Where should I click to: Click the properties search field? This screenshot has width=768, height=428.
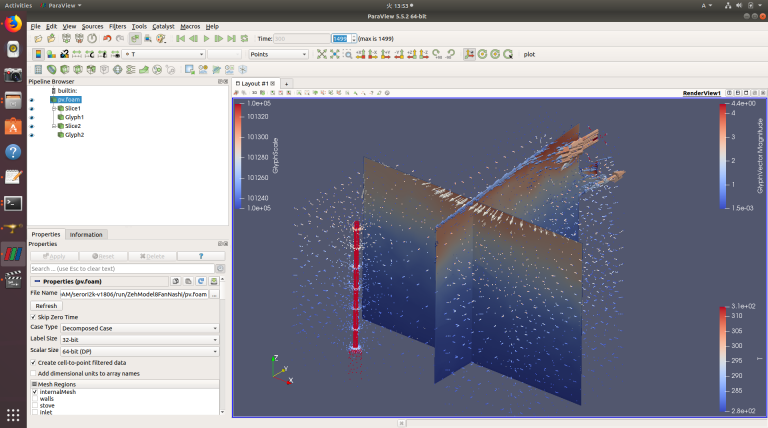(120, 268)
